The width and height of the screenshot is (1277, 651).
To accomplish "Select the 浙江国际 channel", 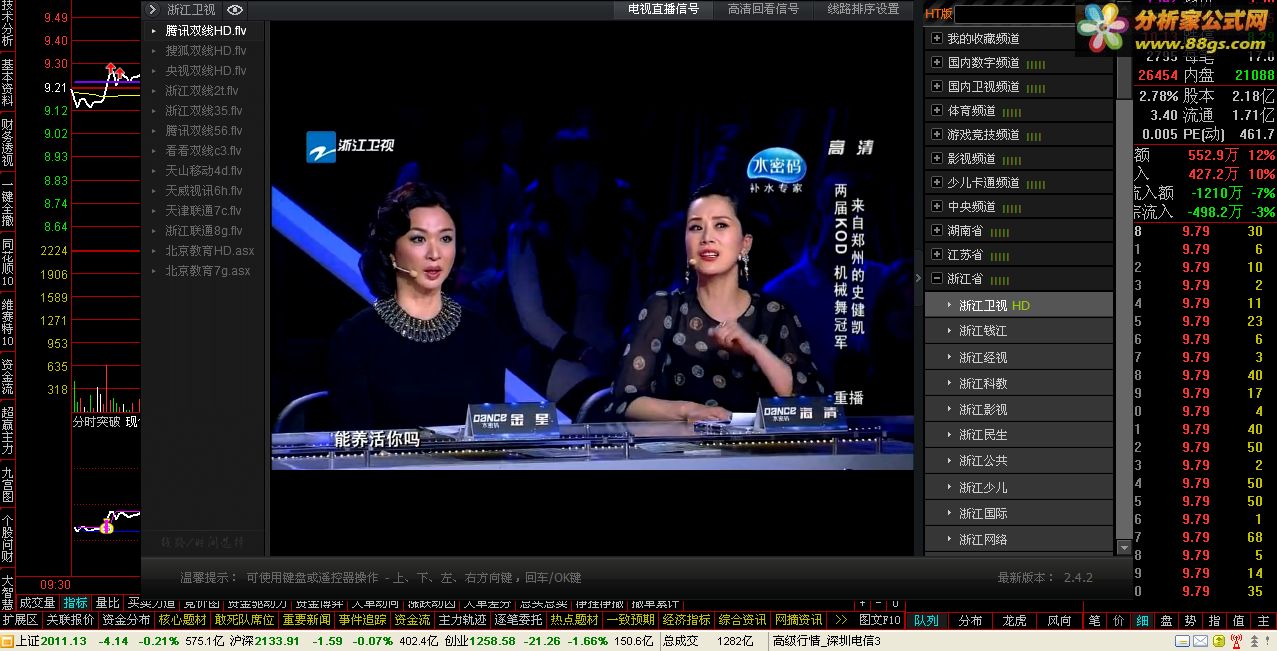I will (1018, 513).
